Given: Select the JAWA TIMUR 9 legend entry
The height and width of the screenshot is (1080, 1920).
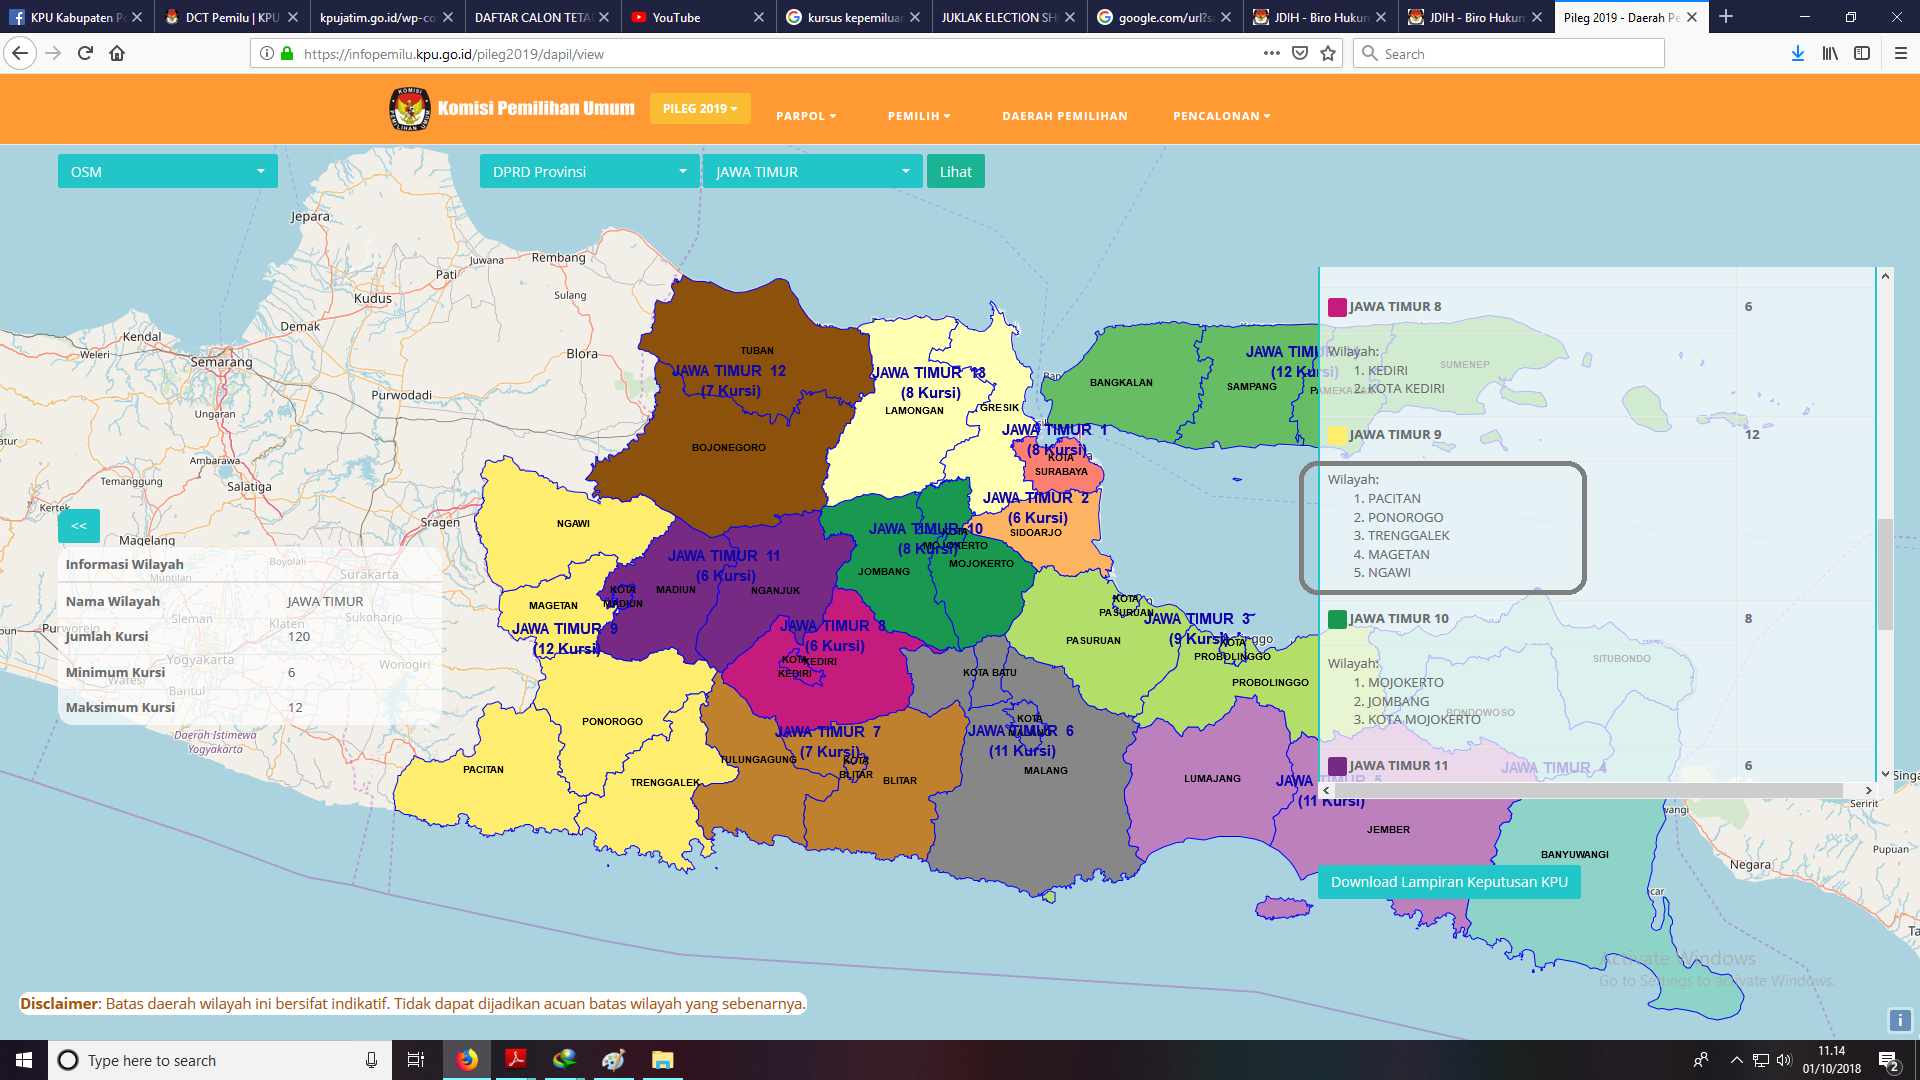Looking at the screenshot, I should (x=1395, y=435).
